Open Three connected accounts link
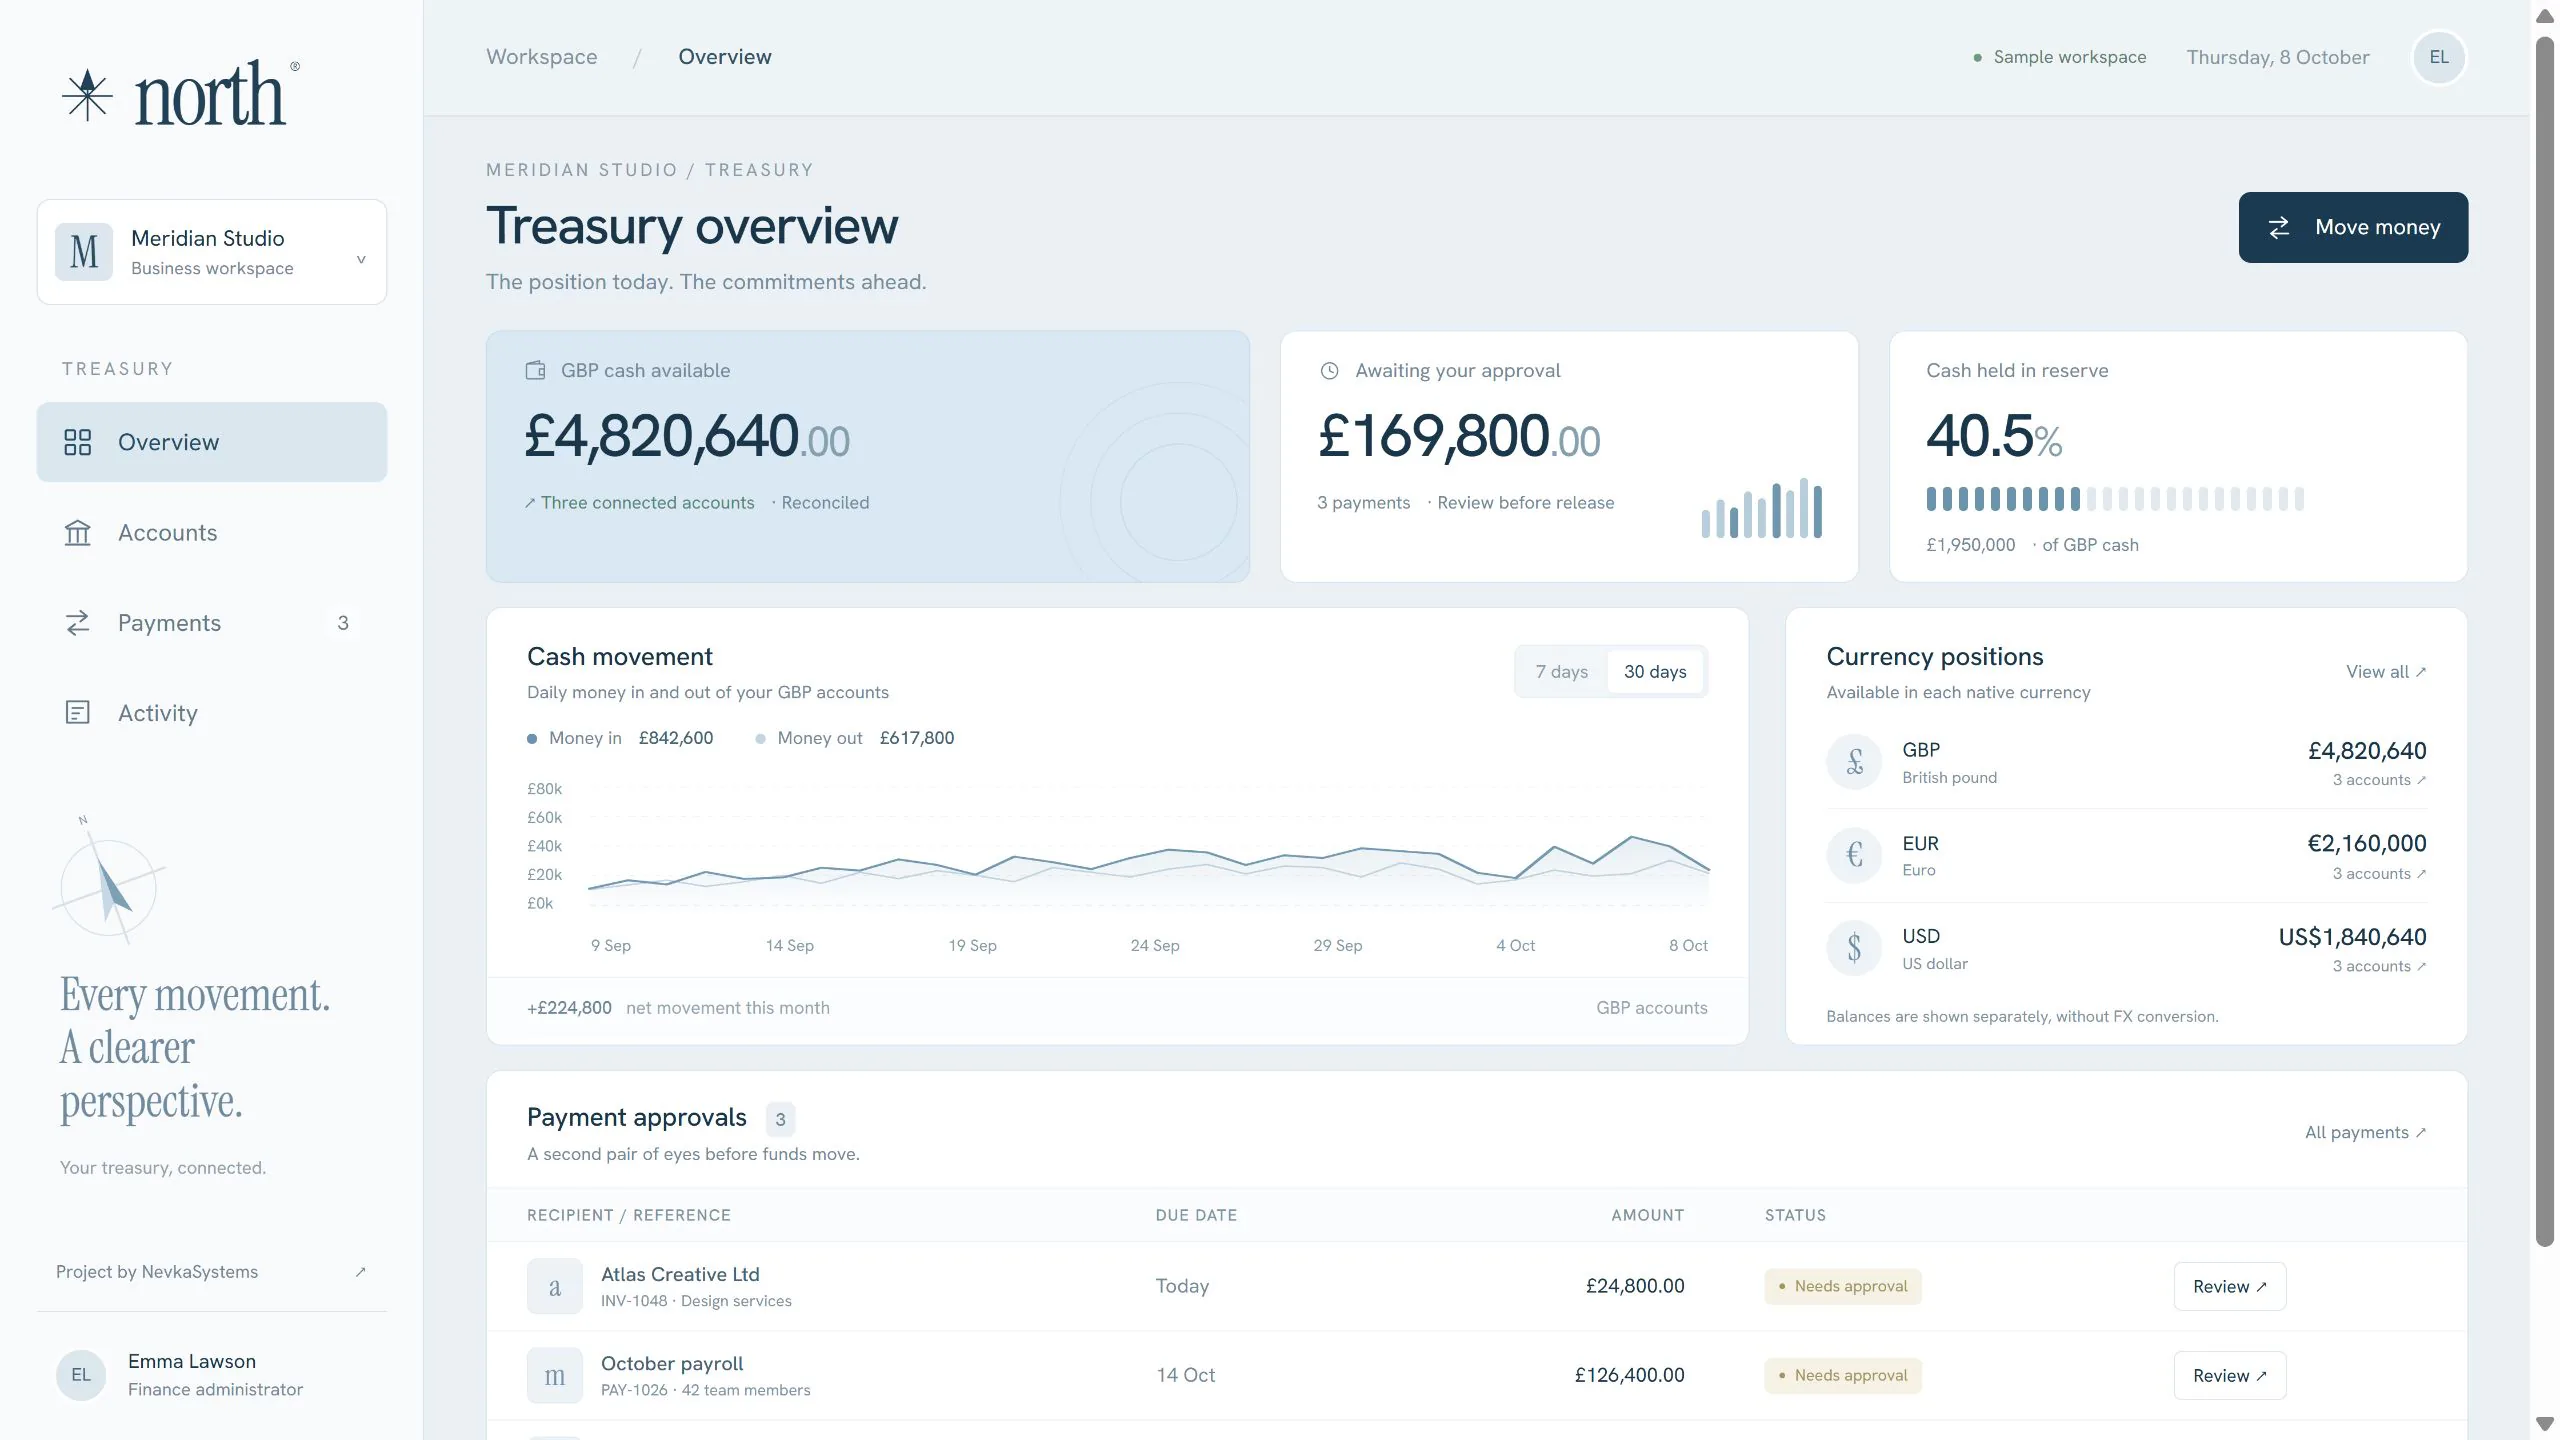This screenshot has width=2560, height=1440. 640,503
